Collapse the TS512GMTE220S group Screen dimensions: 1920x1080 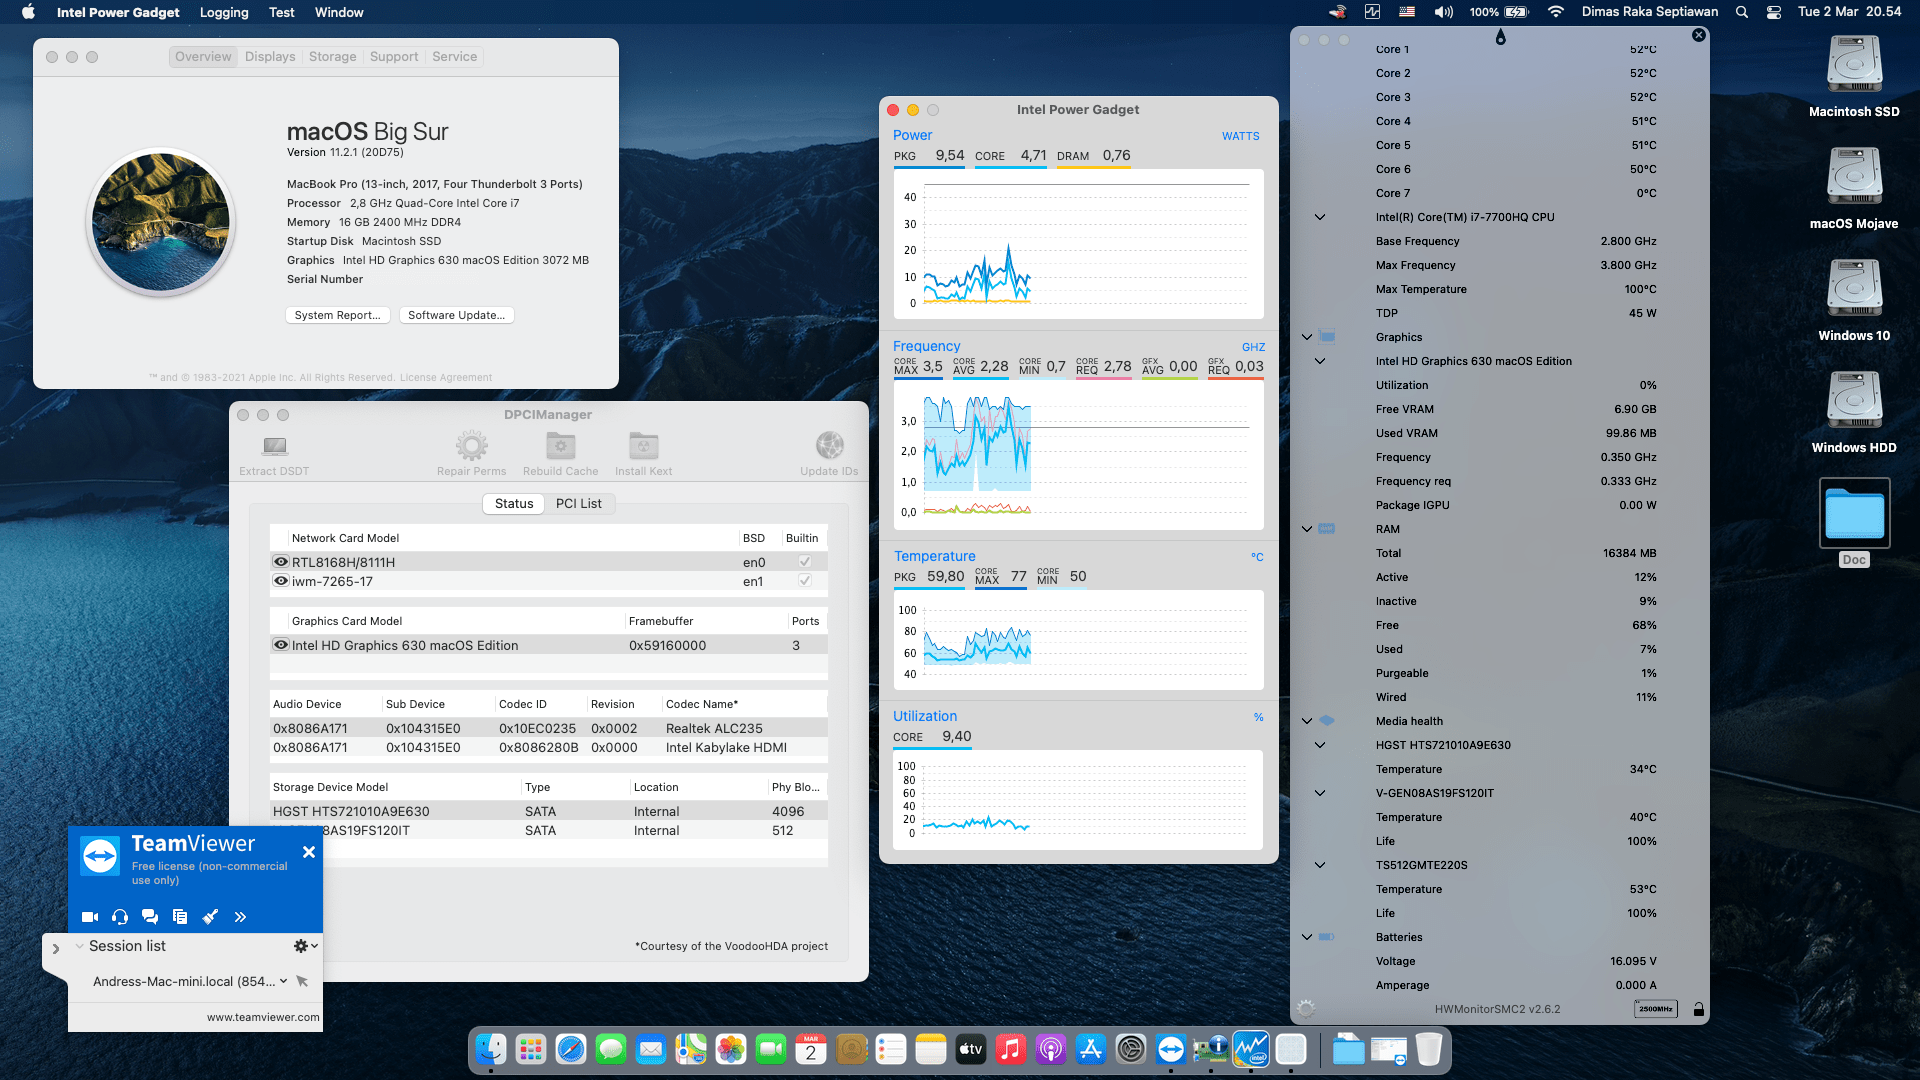point(1320,865)
